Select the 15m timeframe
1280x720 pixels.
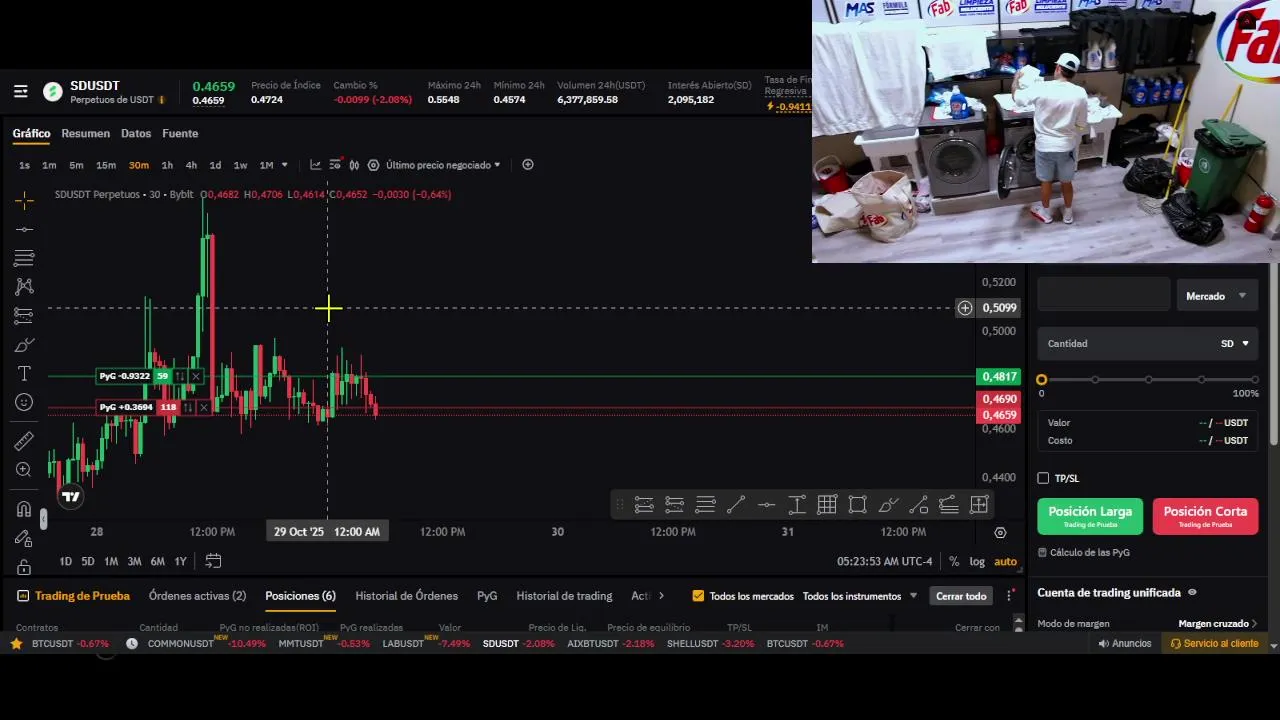click(x=105, y=165)
